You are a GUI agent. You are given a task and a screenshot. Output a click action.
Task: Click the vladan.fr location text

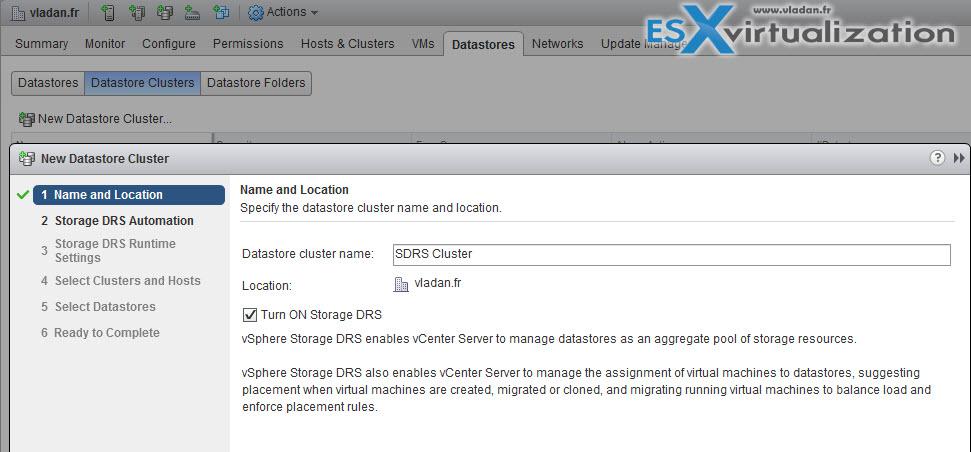[438, 284]
